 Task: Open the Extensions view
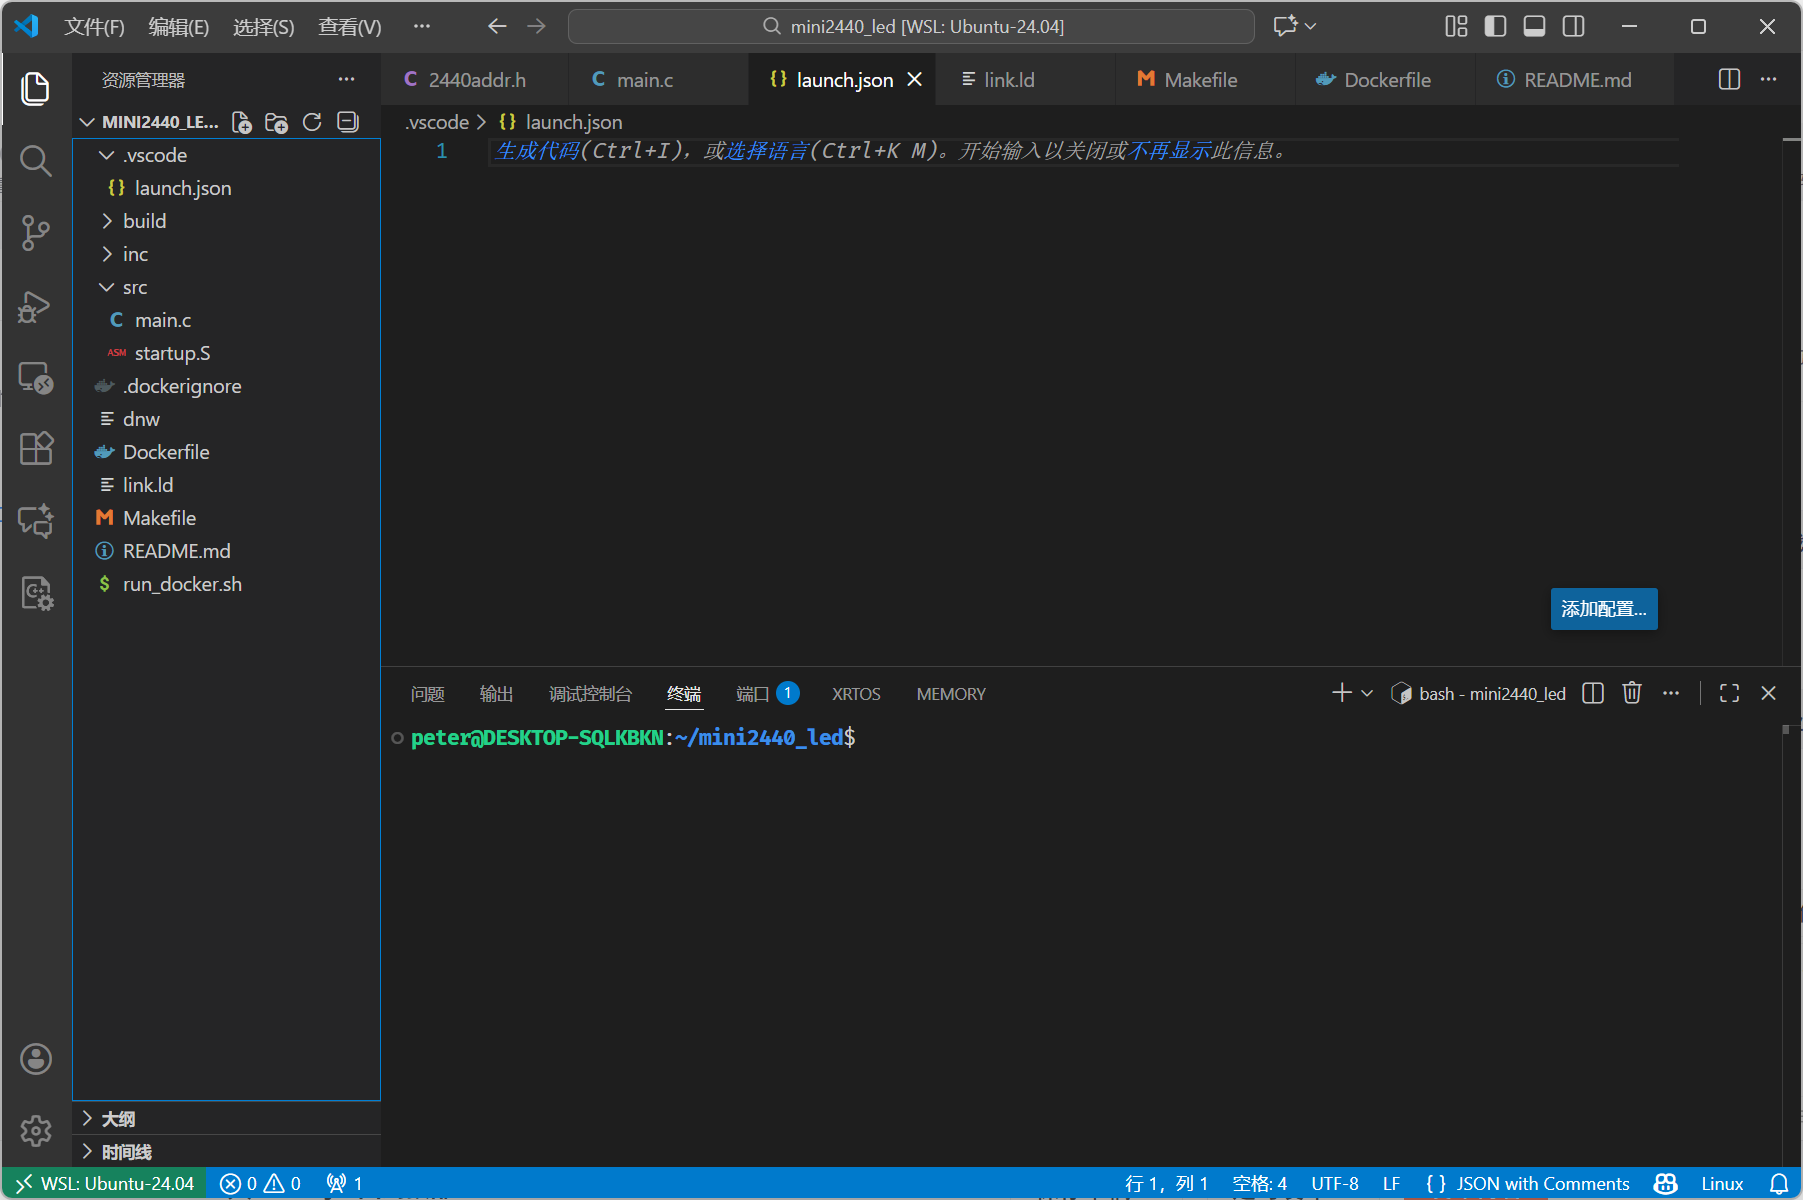36,448
